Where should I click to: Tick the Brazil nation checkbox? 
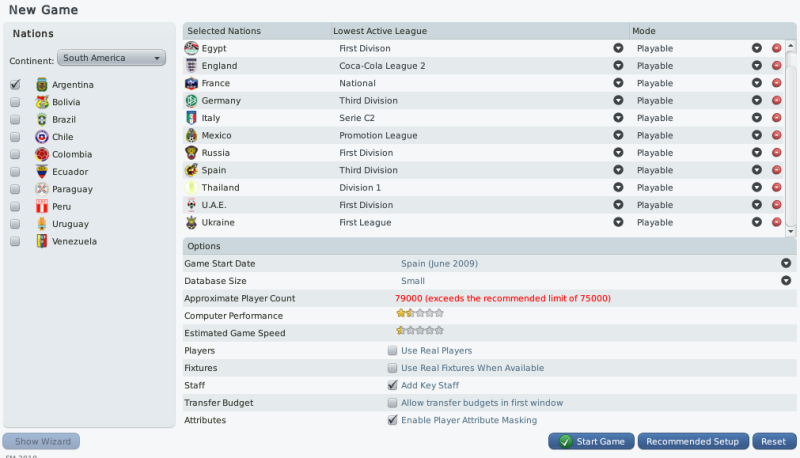click(x=15, y=119)
